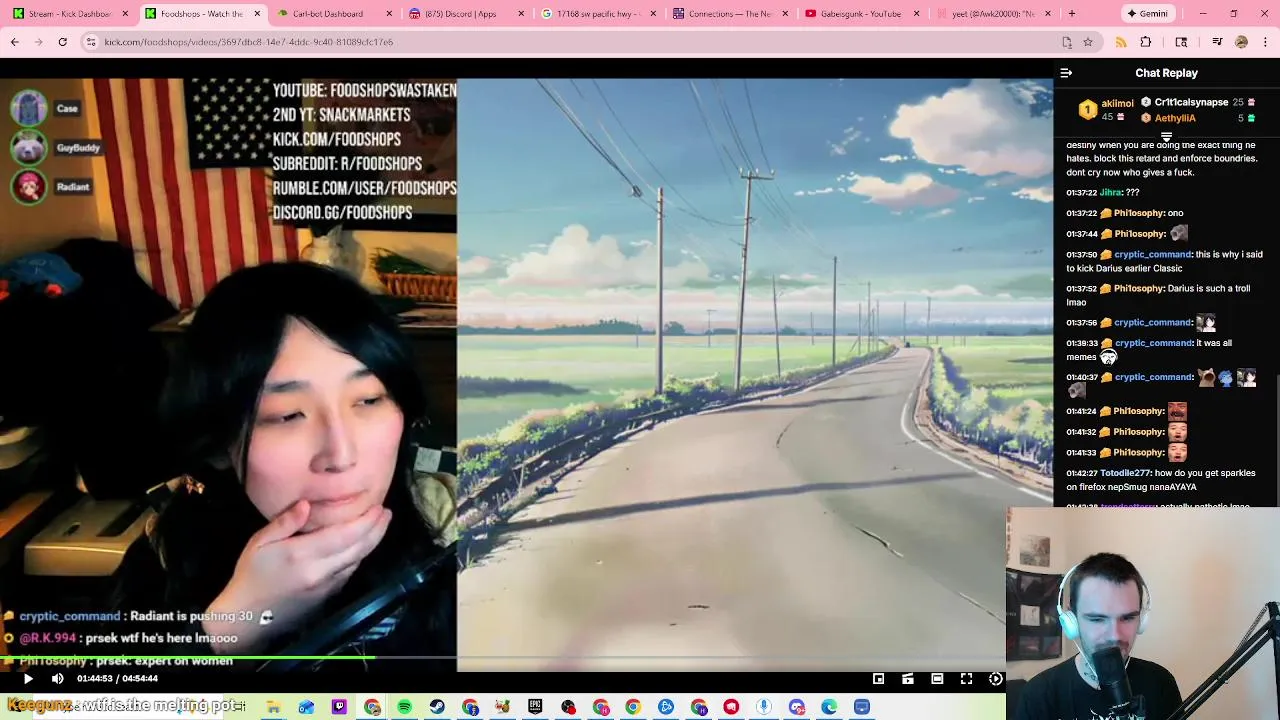Viewport: 1280px width, 720px height.
Task: Open AethylliA leaderboard entry
Action: [x=1198, y=118]
